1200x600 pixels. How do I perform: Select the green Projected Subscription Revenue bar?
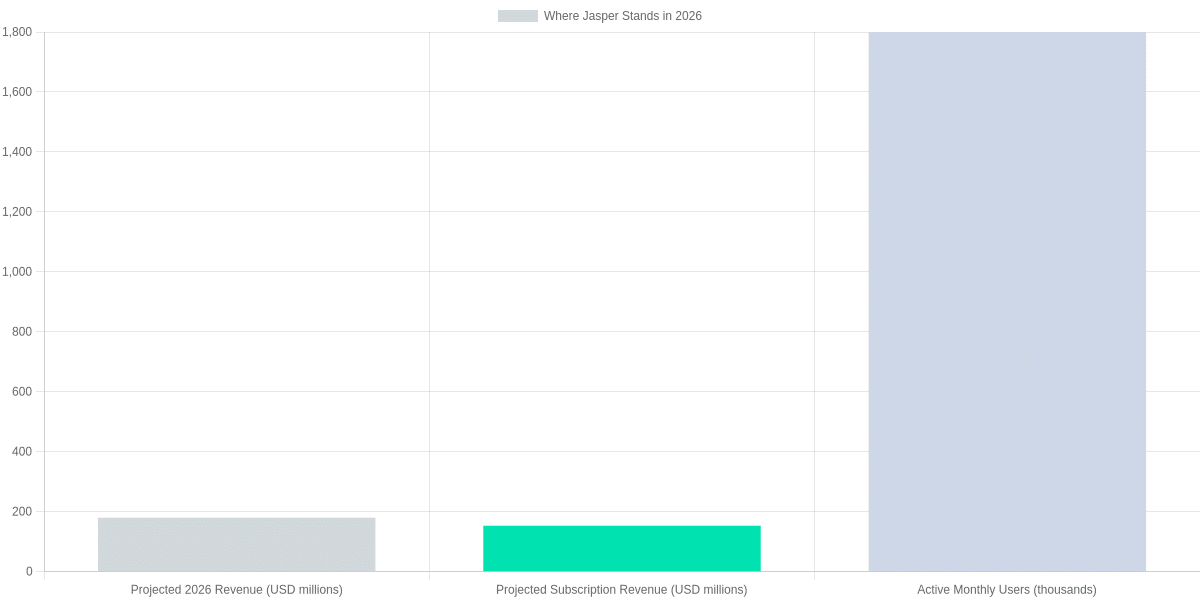tap(622, 548)
